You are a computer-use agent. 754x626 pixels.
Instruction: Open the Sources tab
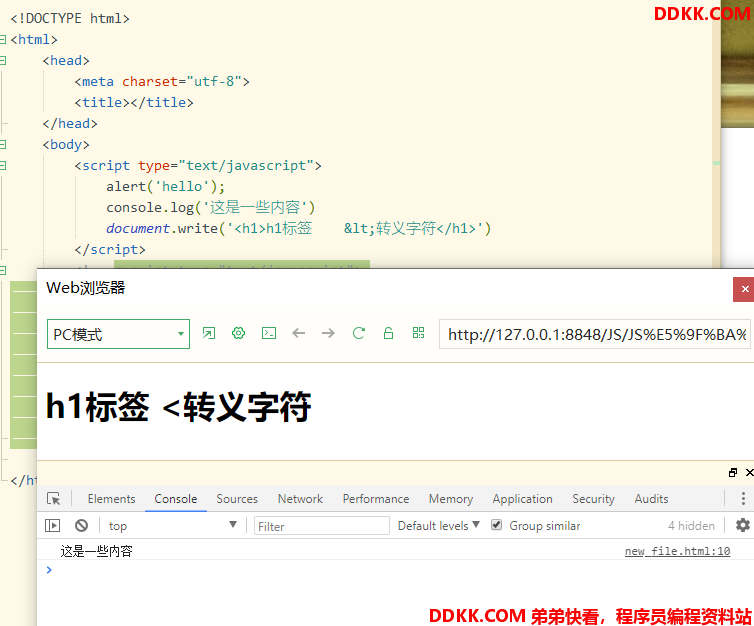[x=237, y=499]
